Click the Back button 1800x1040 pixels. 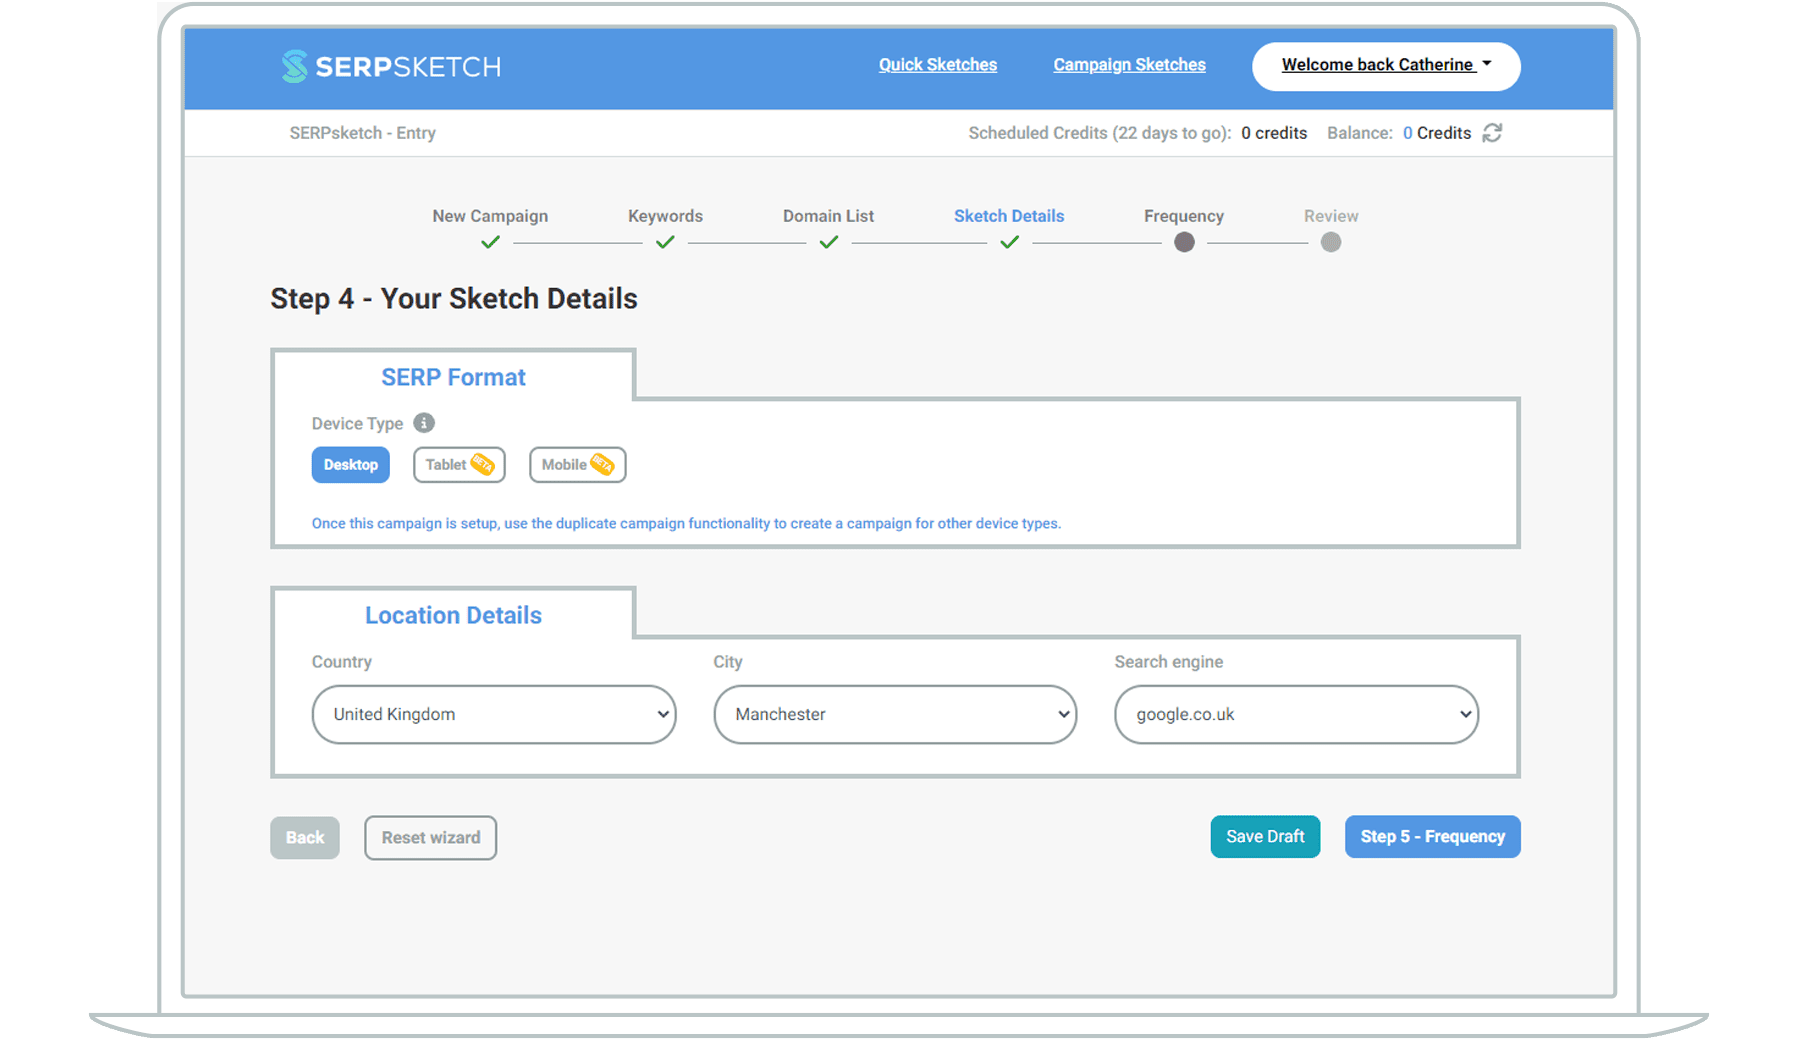click(x=305, y=838)
